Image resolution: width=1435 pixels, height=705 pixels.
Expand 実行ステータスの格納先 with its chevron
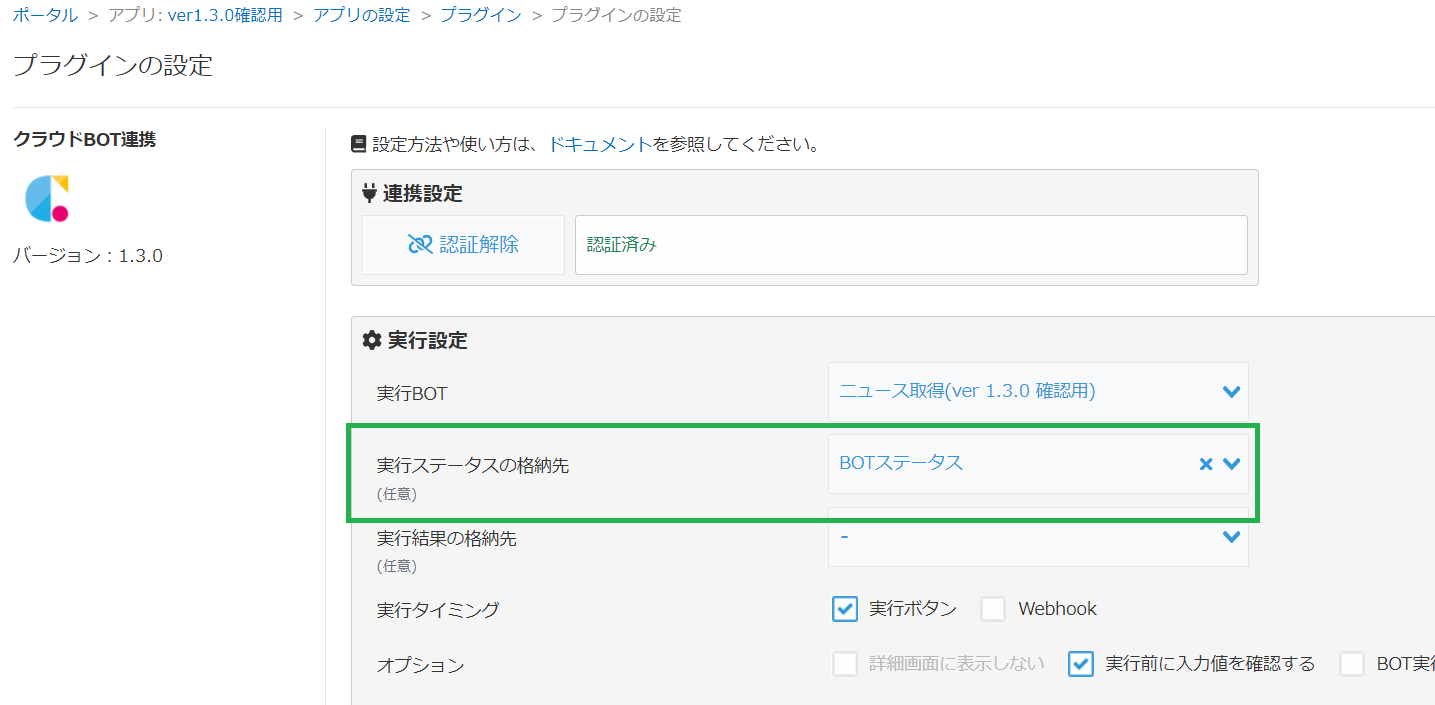(x=1231, y=464)
